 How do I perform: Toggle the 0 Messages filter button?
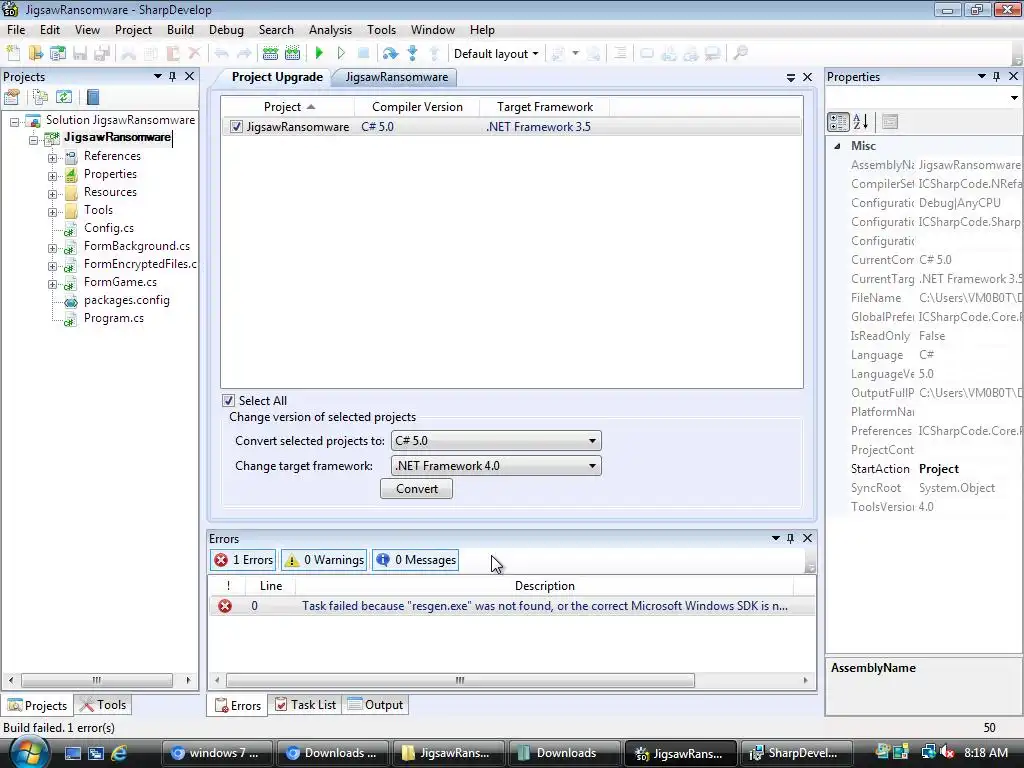[x=415, y=560]
